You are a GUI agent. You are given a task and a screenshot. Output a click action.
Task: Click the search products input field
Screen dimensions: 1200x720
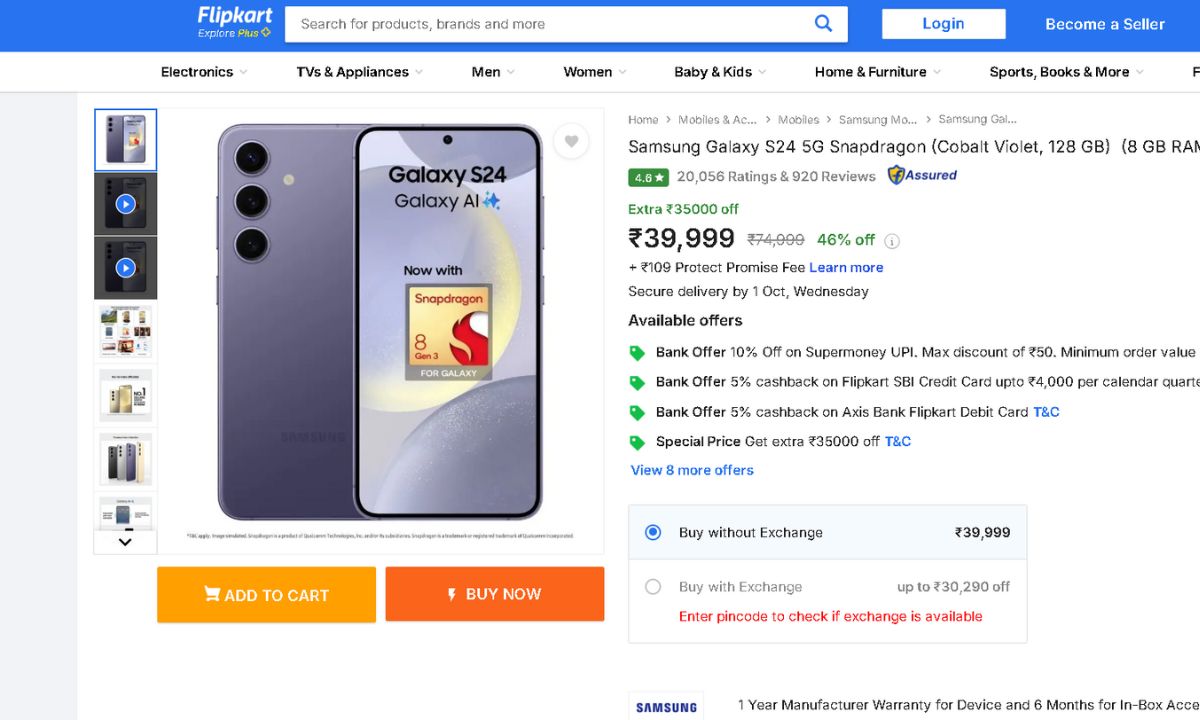point(550,24)
